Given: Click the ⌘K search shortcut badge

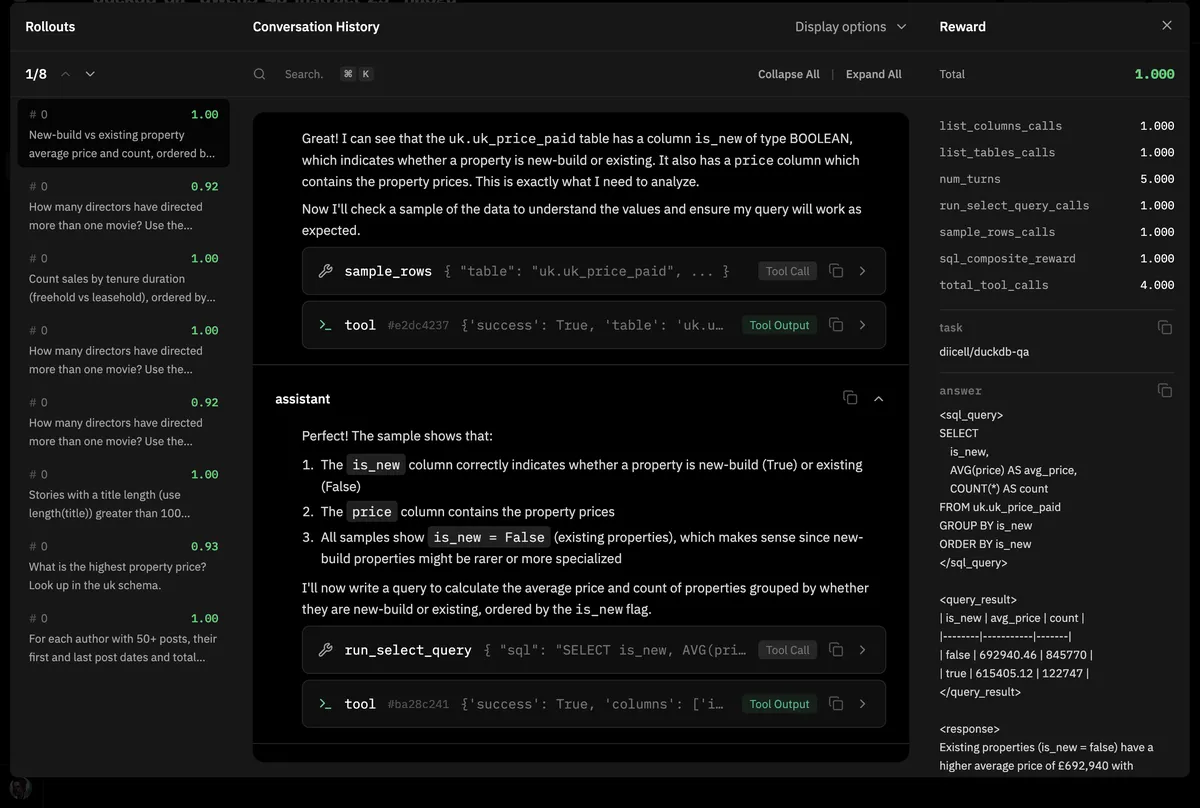Looking at the screenshot, I should point(357,74).
